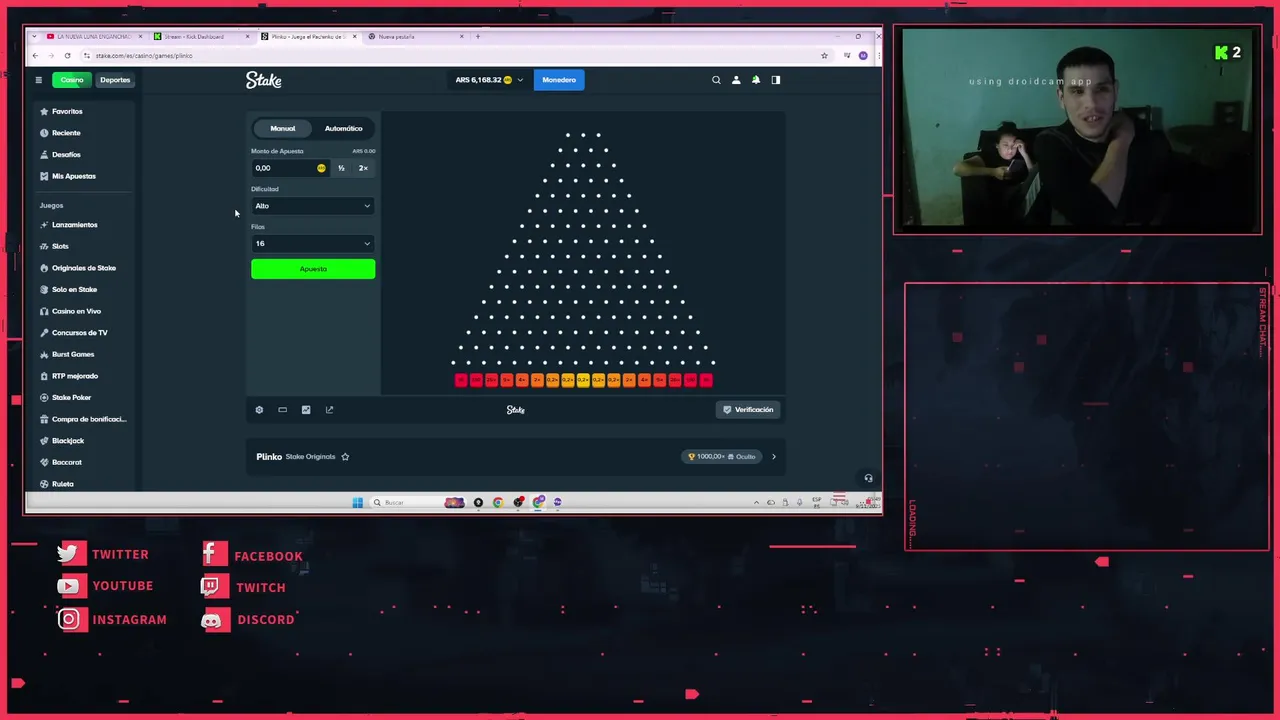Image resolution: width=1280 pixels, height=720 pixels.
Task: Open Concursos de TV category
Action: click(x=79, y=333)
